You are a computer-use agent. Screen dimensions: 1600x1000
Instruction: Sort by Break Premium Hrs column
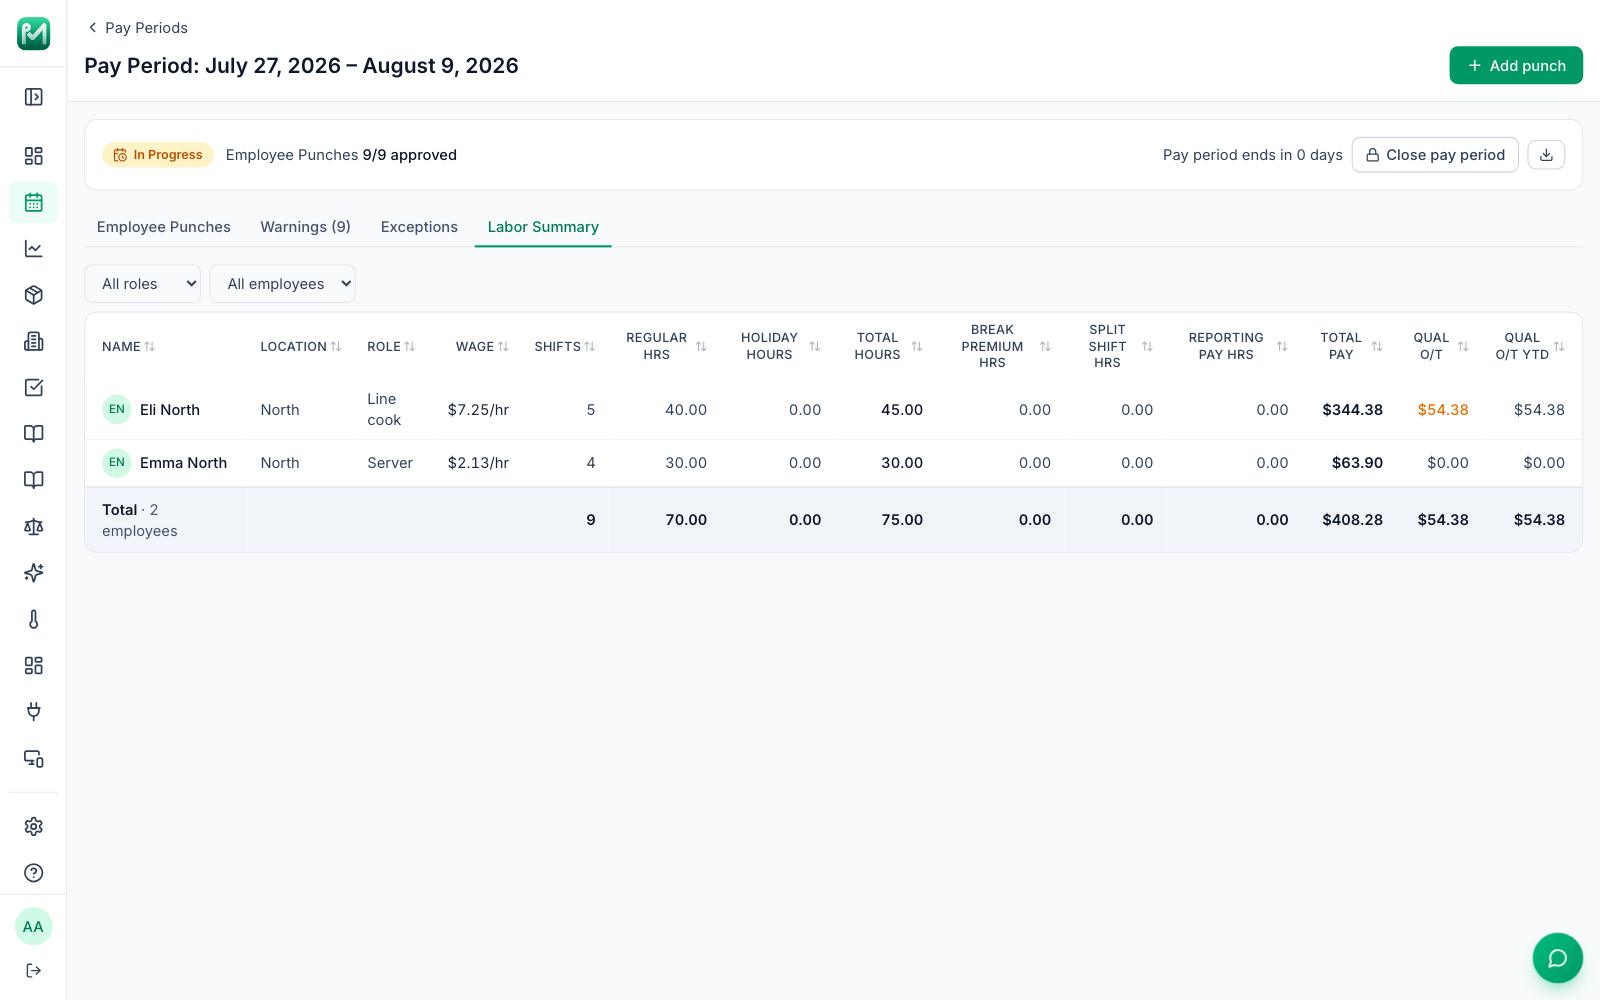tap(1006, 346)
